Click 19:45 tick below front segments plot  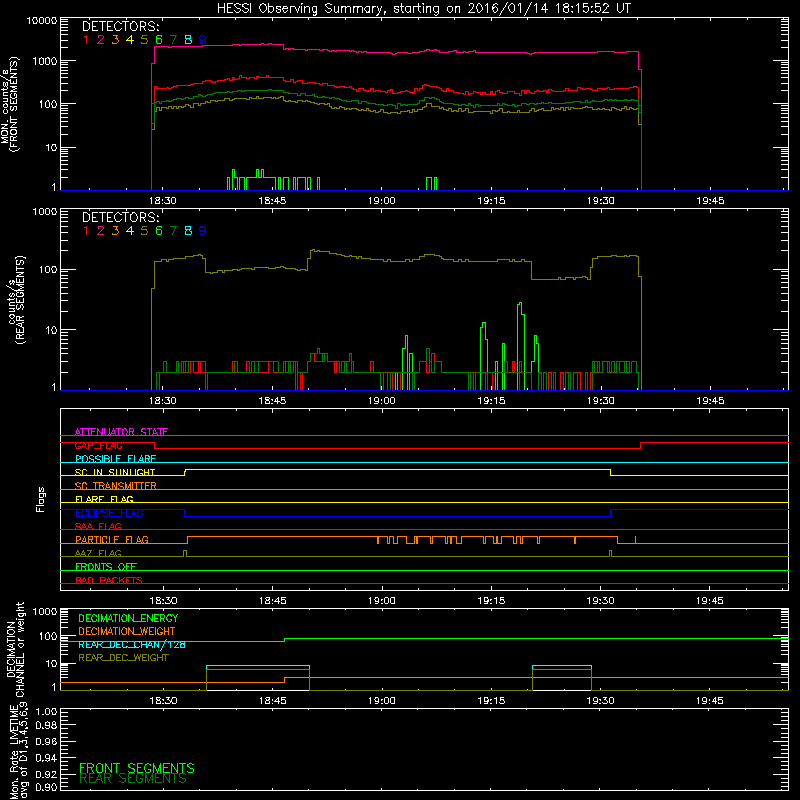point(710,201)
